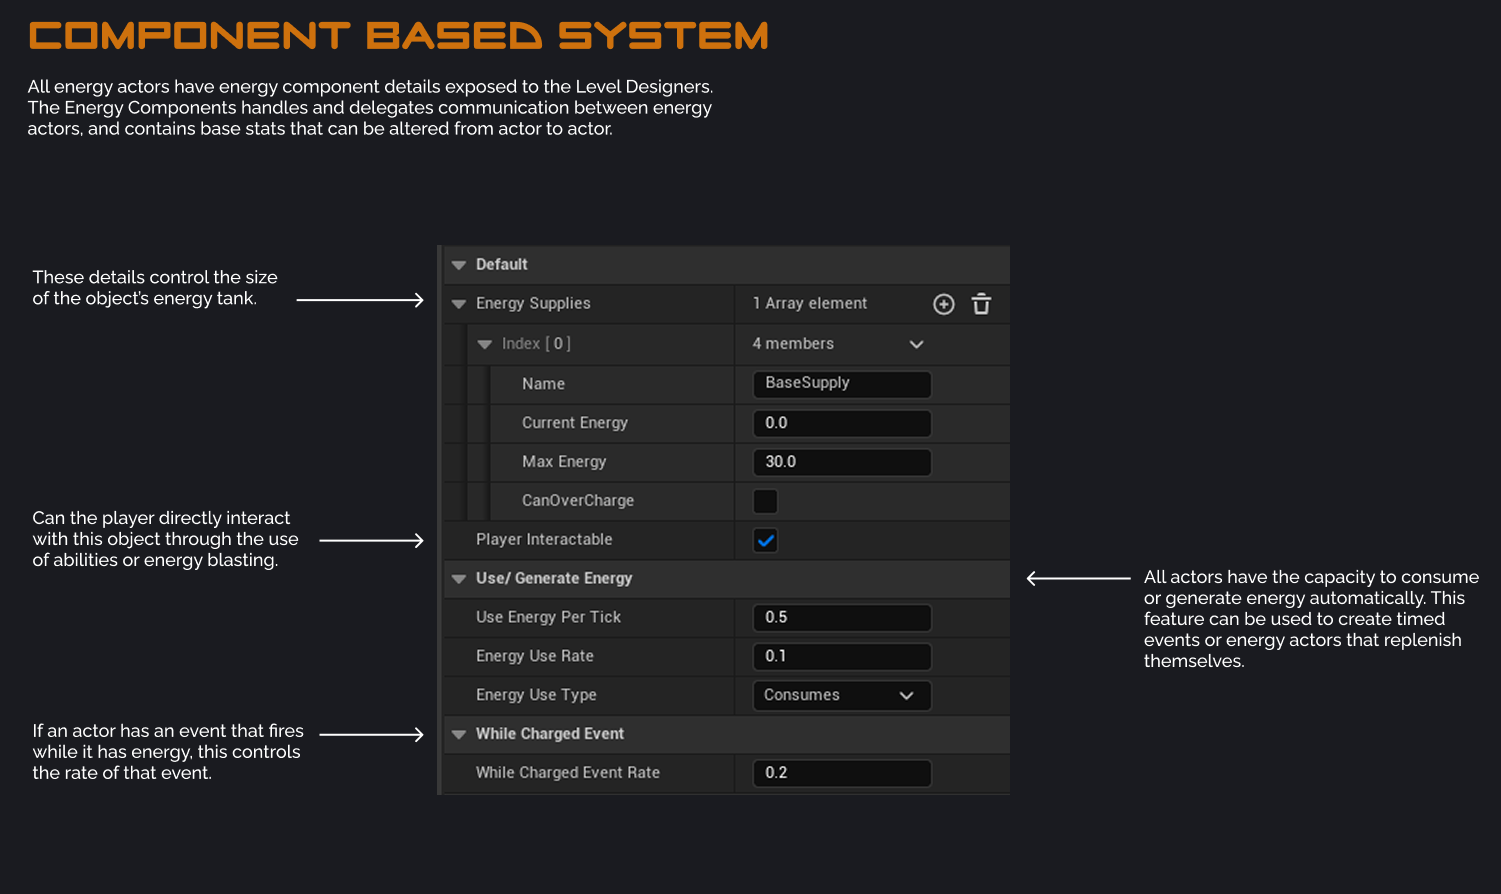Click the Energy Use Type property label
Image resolution: width=1501 pixels, height=894 pixels.
coord(536,695)
